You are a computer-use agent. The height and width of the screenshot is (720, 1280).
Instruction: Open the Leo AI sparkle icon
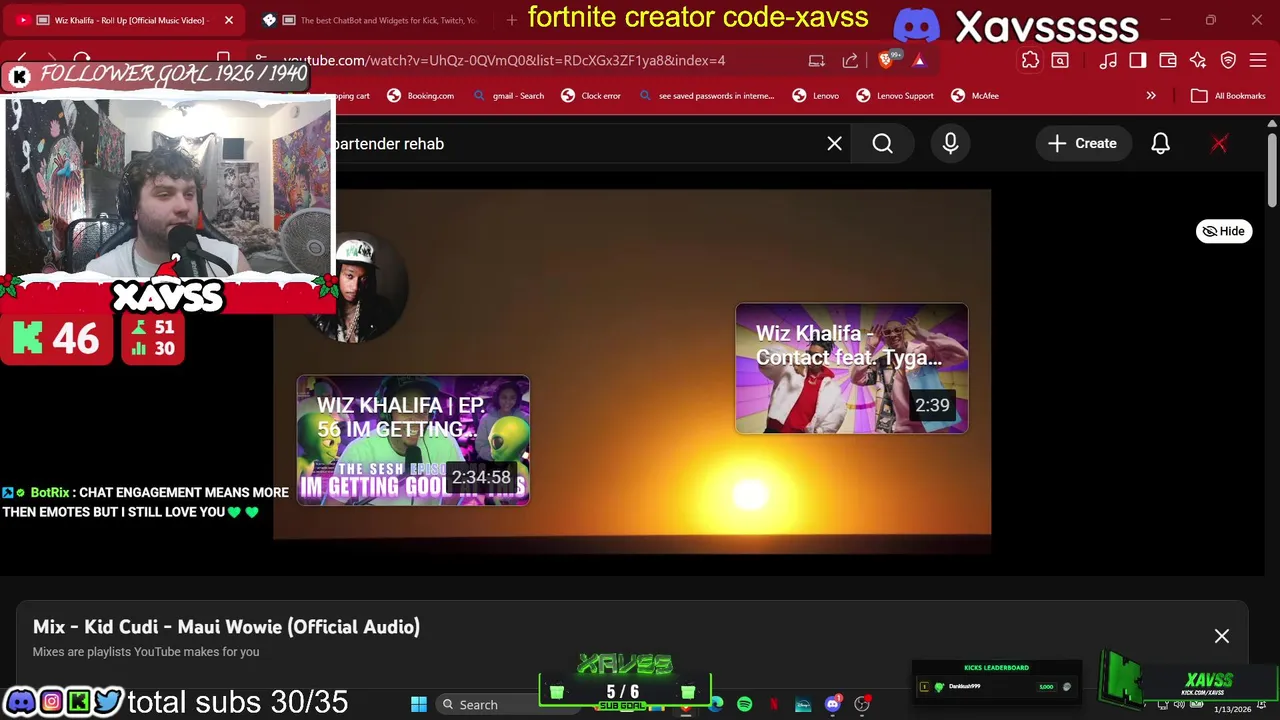(x=1198, y=60)
